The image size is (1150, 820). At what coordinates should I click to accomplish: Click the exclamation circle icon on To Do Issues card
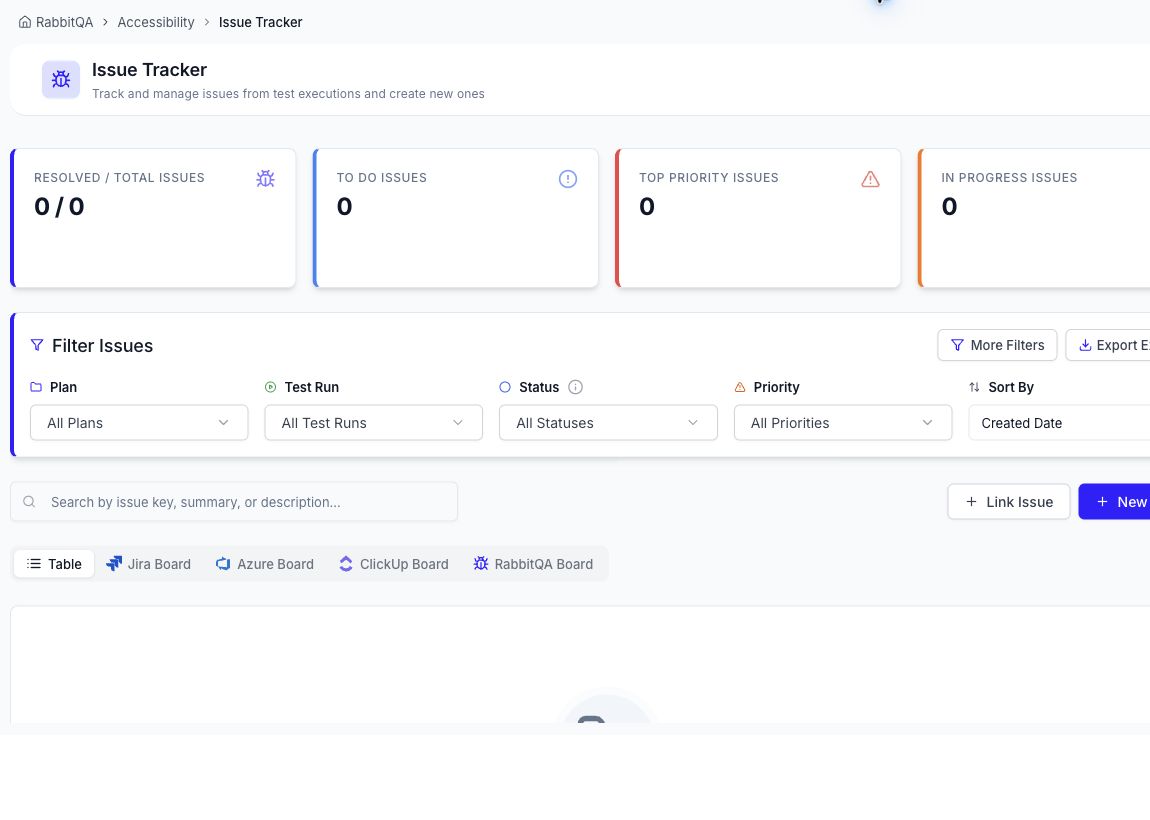pos(568,179)
